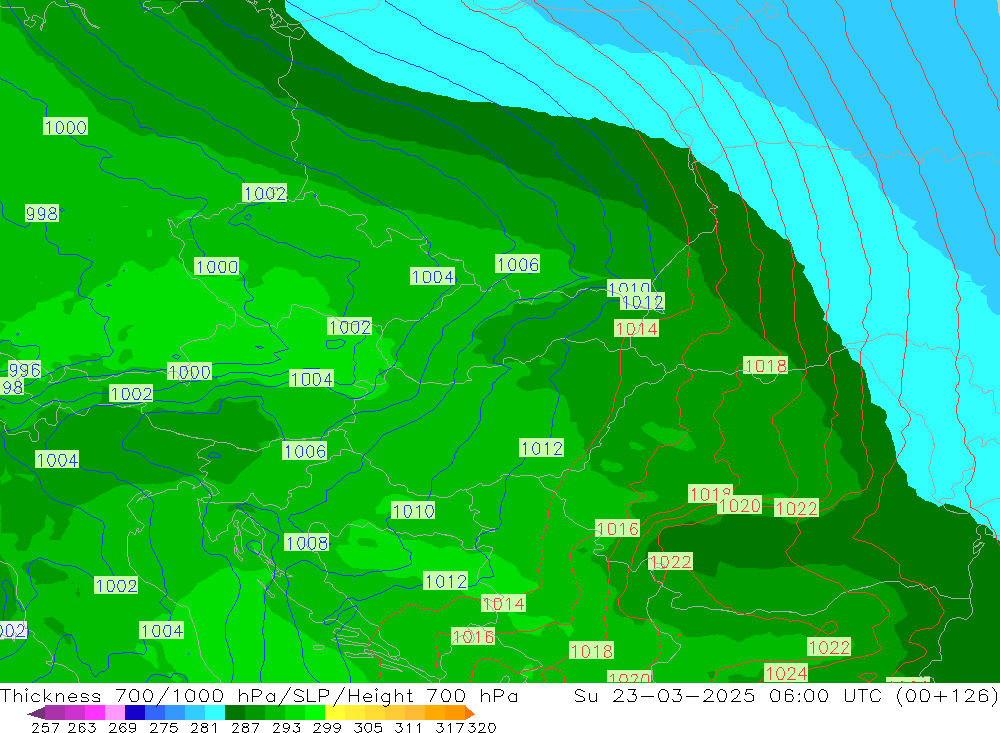This screenshot has height=733, width=1000.
Task: Click the legend value 293
Action: pyautogui.click(x=285, y=727)
